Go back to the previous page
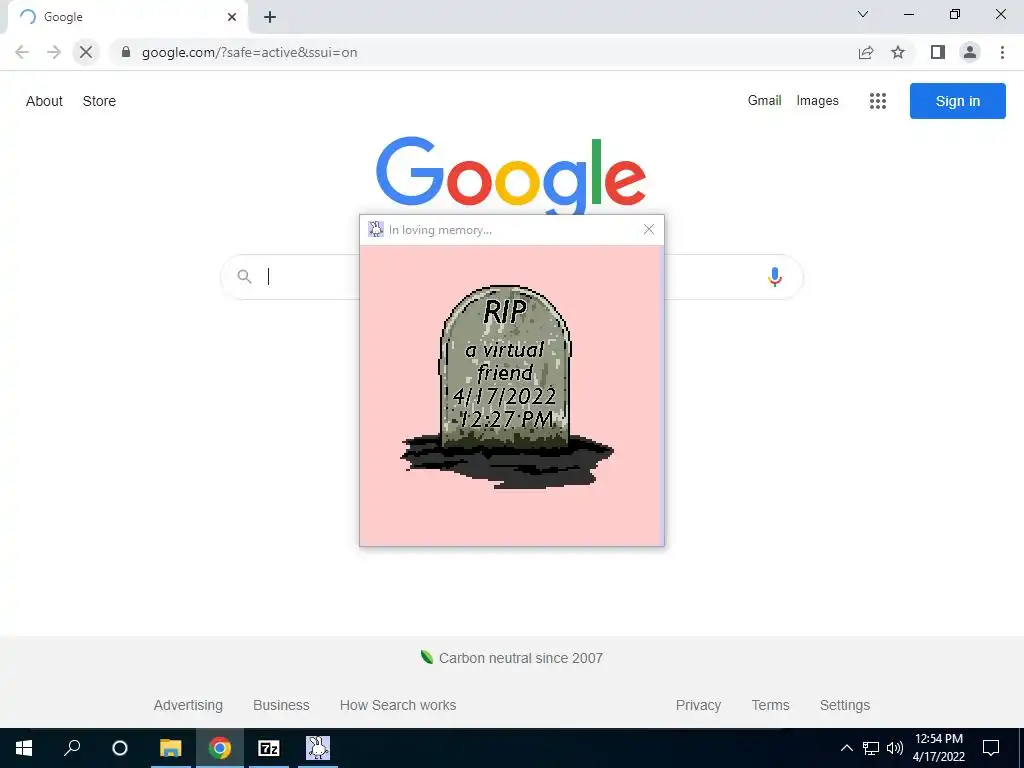Screen dimensions: 1024x768 (22, 52)
